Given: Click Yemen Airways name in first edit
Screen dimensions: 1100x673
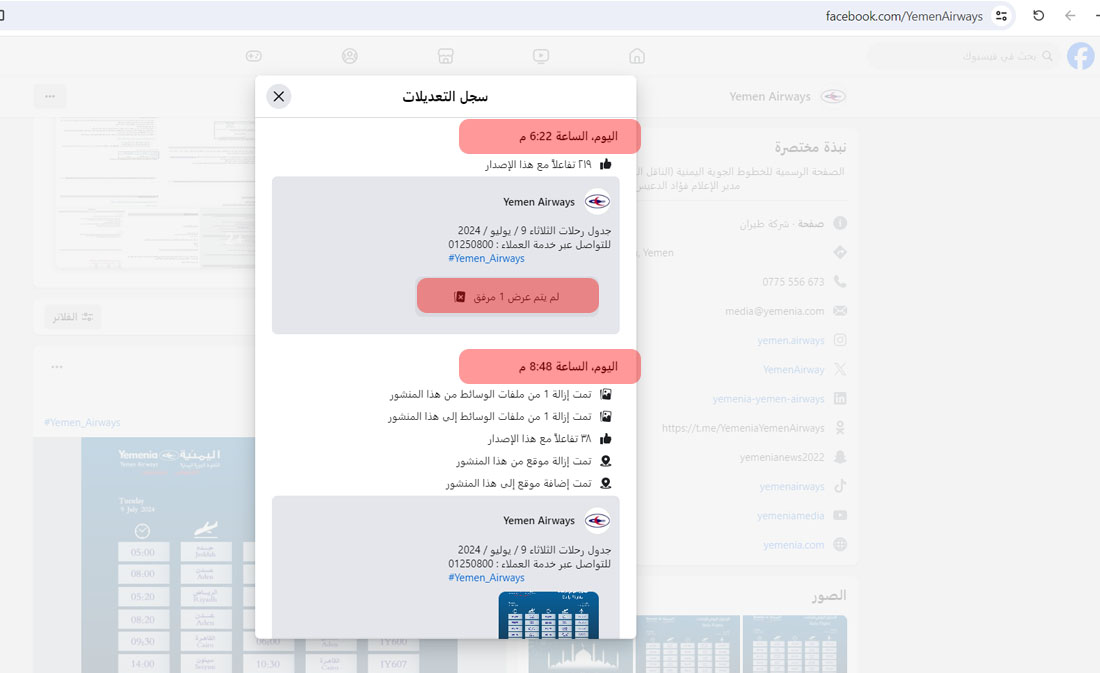Looking at the screenshot, I should (x=539, y=202).
